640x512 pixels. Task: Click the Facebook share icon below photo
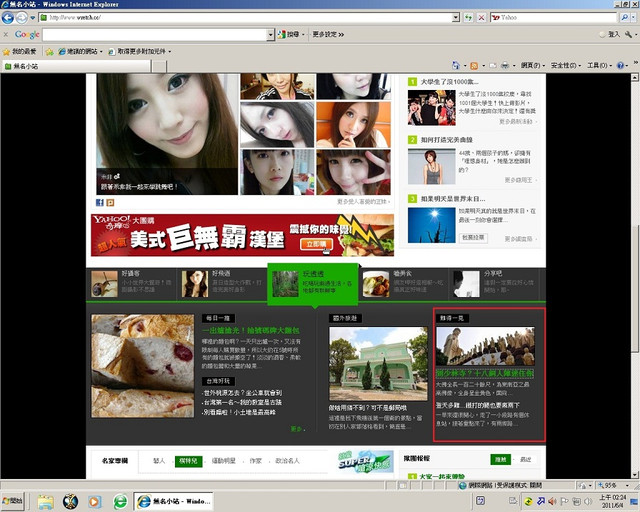[x=100, y=203]
